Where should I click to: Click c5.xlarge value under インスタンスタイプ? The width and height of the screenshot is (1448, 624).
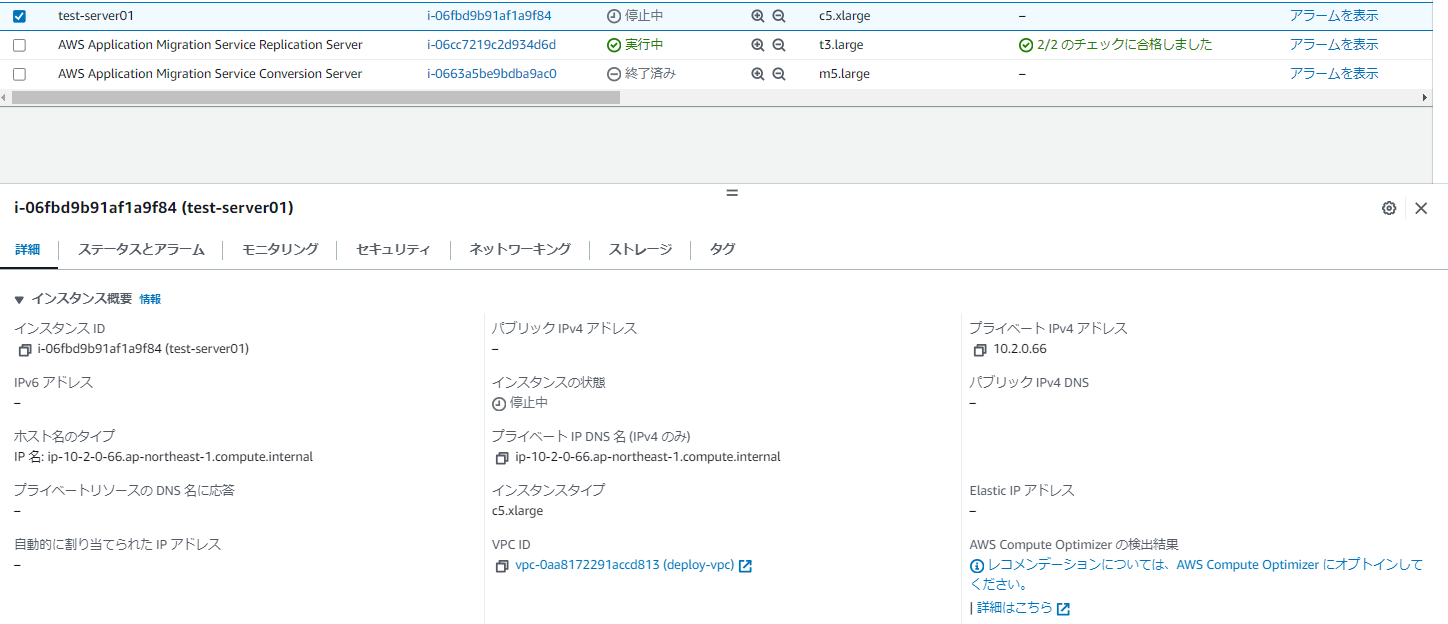click(x=517, y=511)
